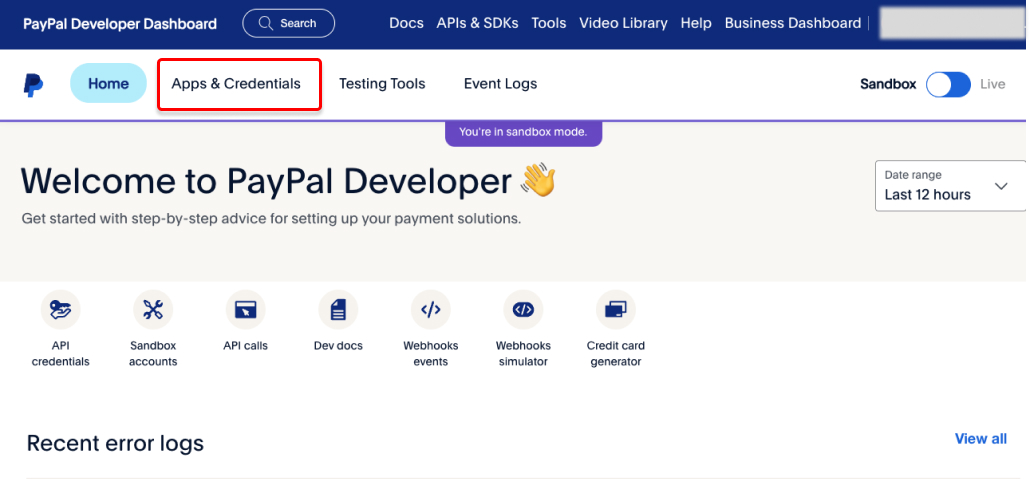
Task: Open APIs & SDKs in top navigation
Action: (x=478, y=23)
